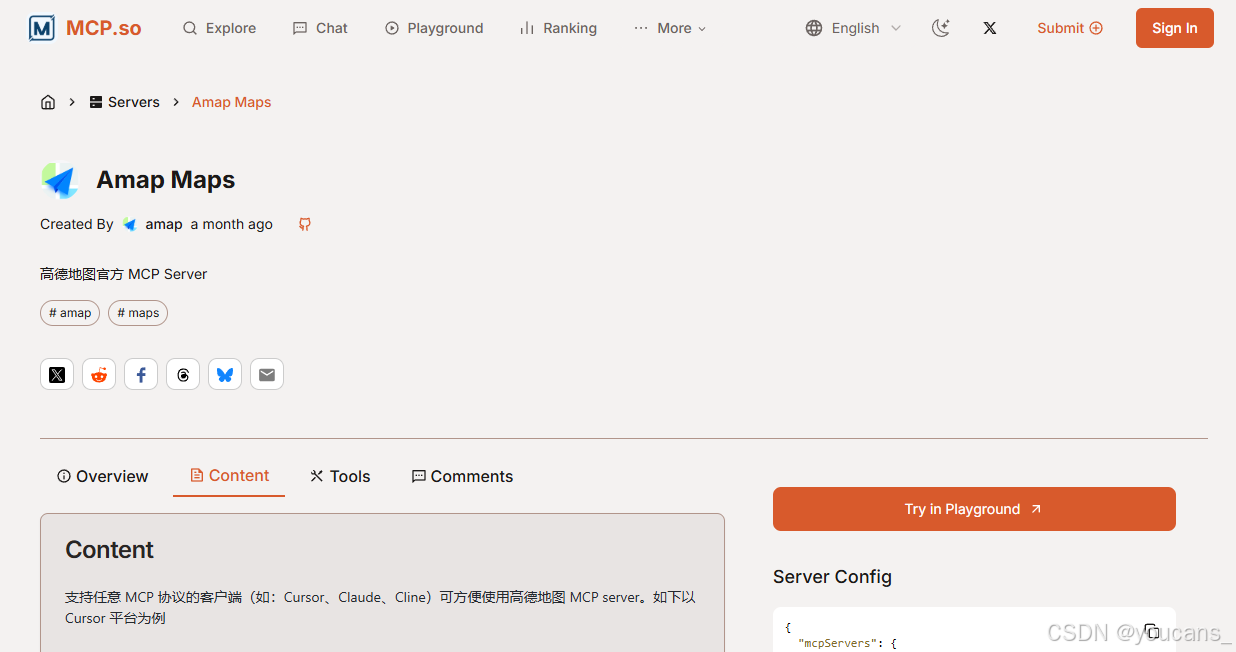Select the # maps tag
This screenshot has height=652, width=1236.
pos(138,313)
